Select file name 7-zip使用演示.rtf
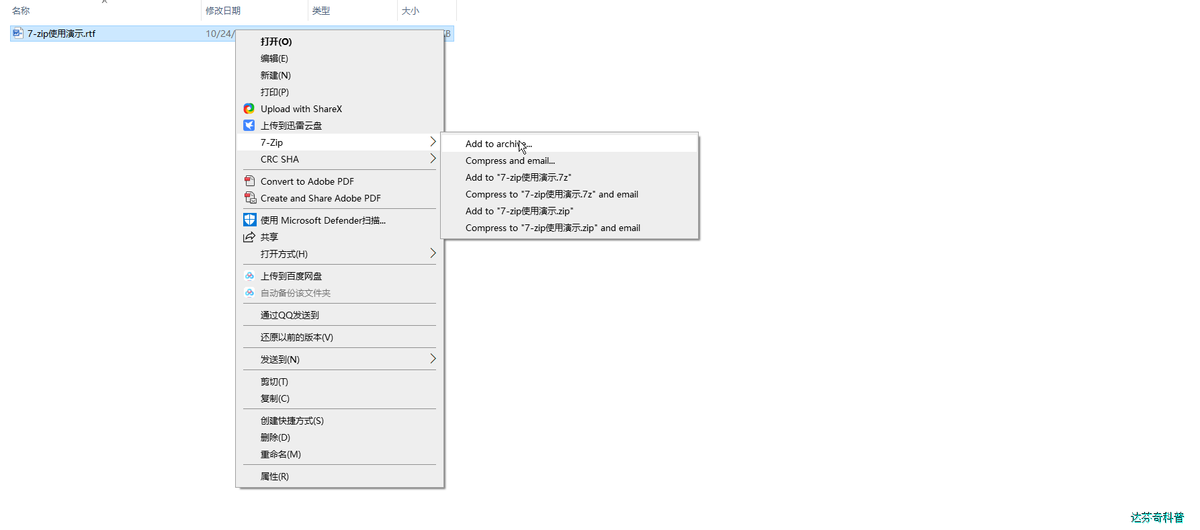The width and height of the screenshot is (1200, 530). tap(61, 33)
